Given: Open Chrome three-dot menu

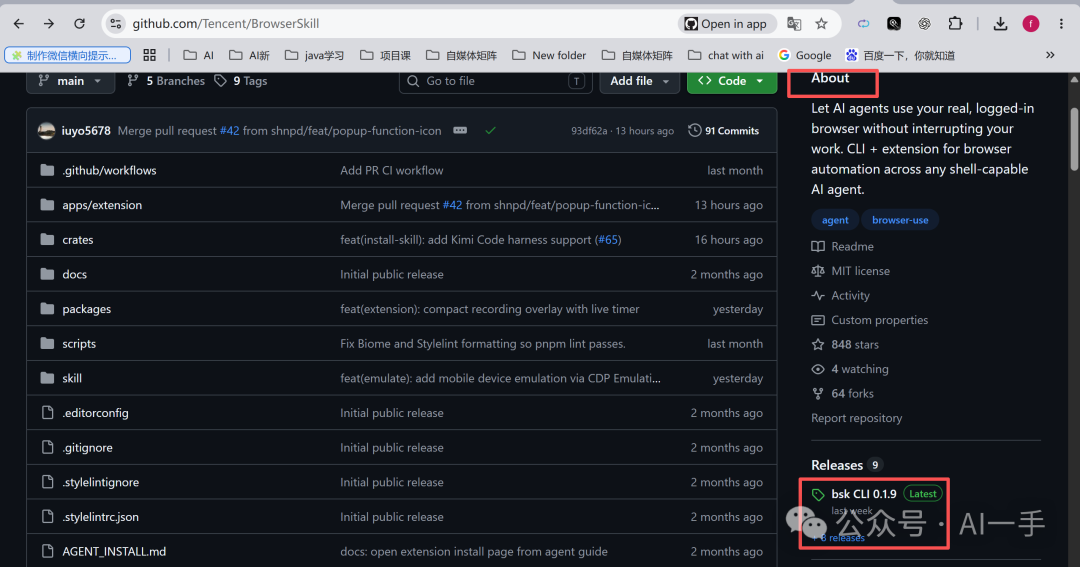Looking at the screenshot, I should pos(1061,23).
